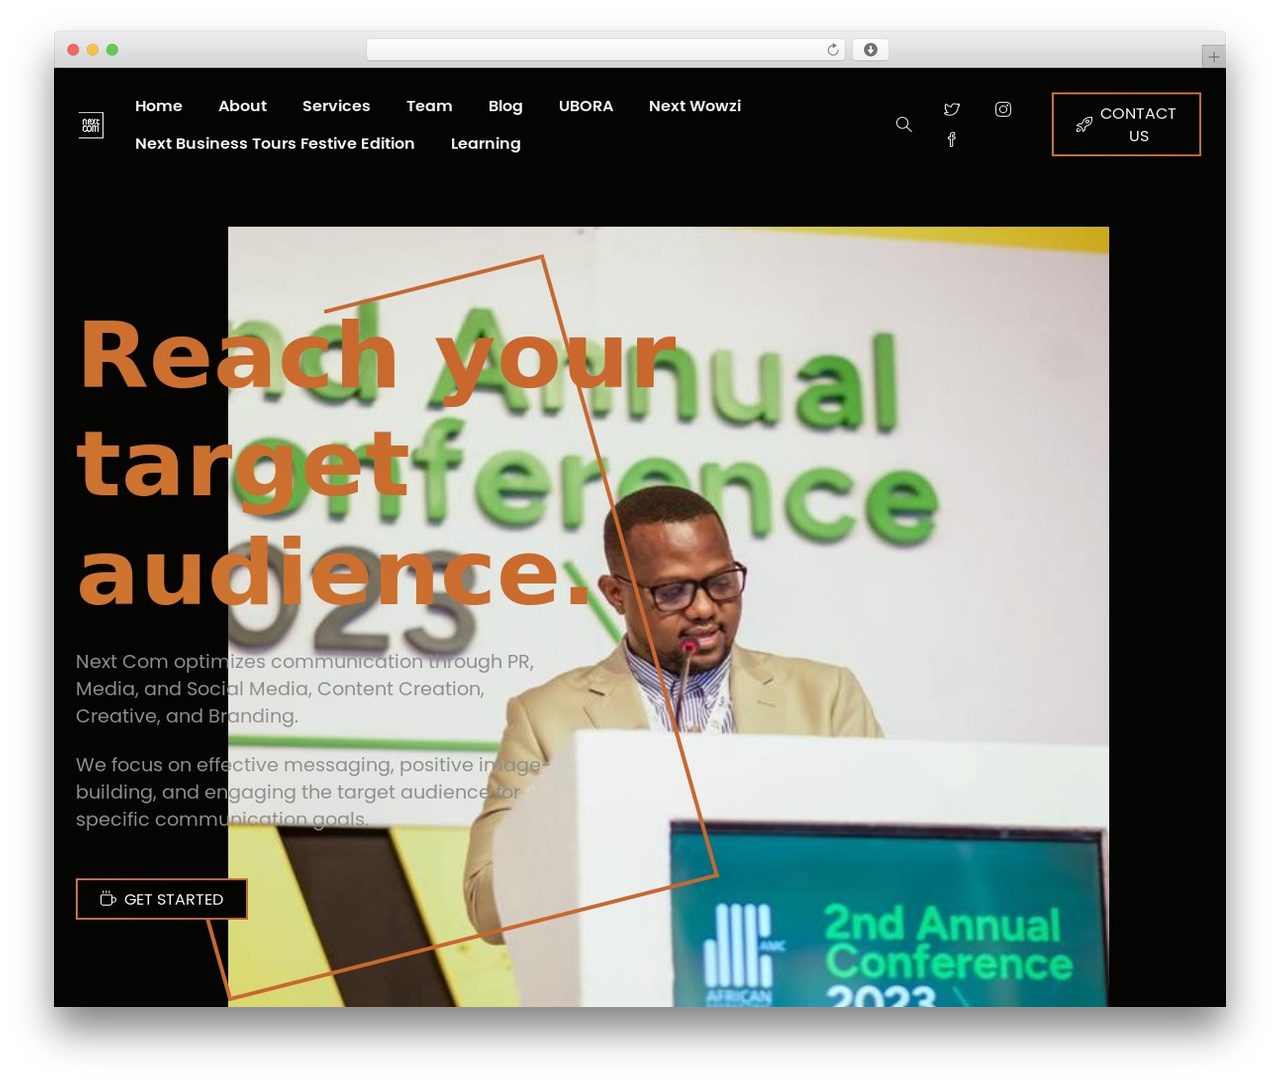1280x1084 pixels.
Task: Navigate to the Team page
Action: click(429, 106)
